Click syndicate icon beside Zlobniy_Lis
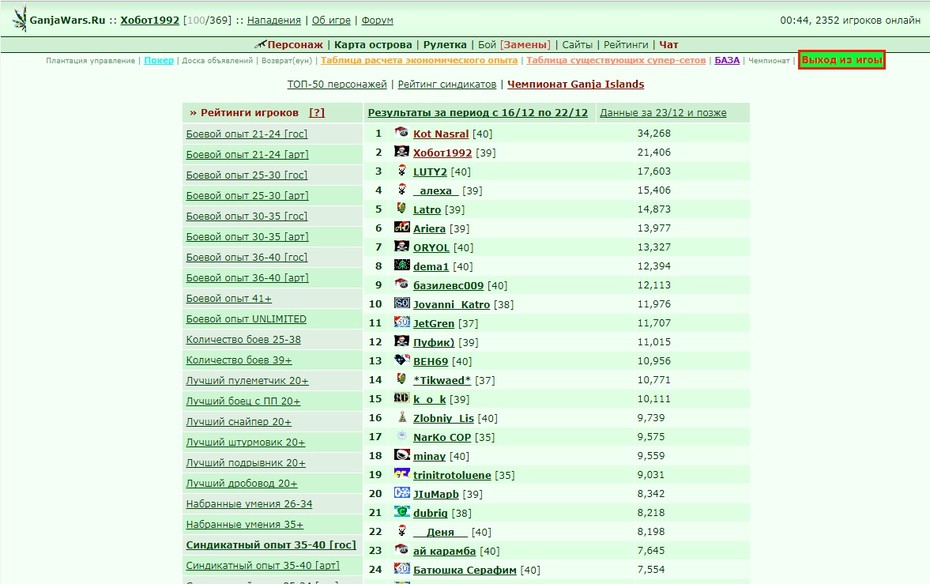The width and height of the screenshot is (930, 584). pos(402,417)
